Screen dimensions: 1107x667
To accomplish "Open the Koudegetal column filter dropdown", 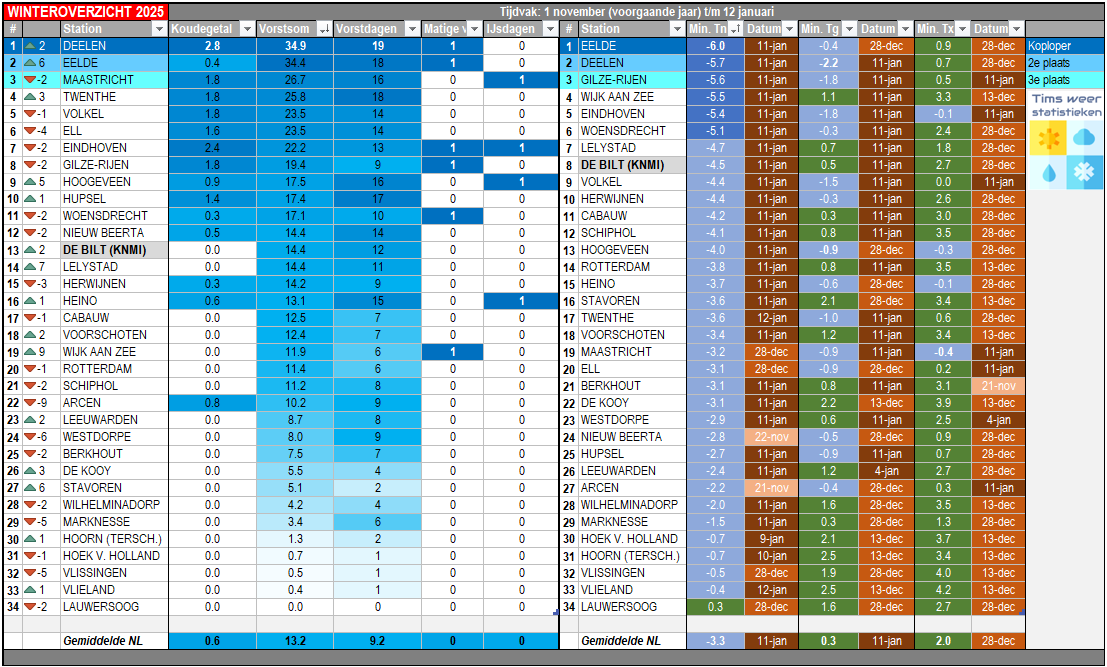I will click(x=247, y=29).
